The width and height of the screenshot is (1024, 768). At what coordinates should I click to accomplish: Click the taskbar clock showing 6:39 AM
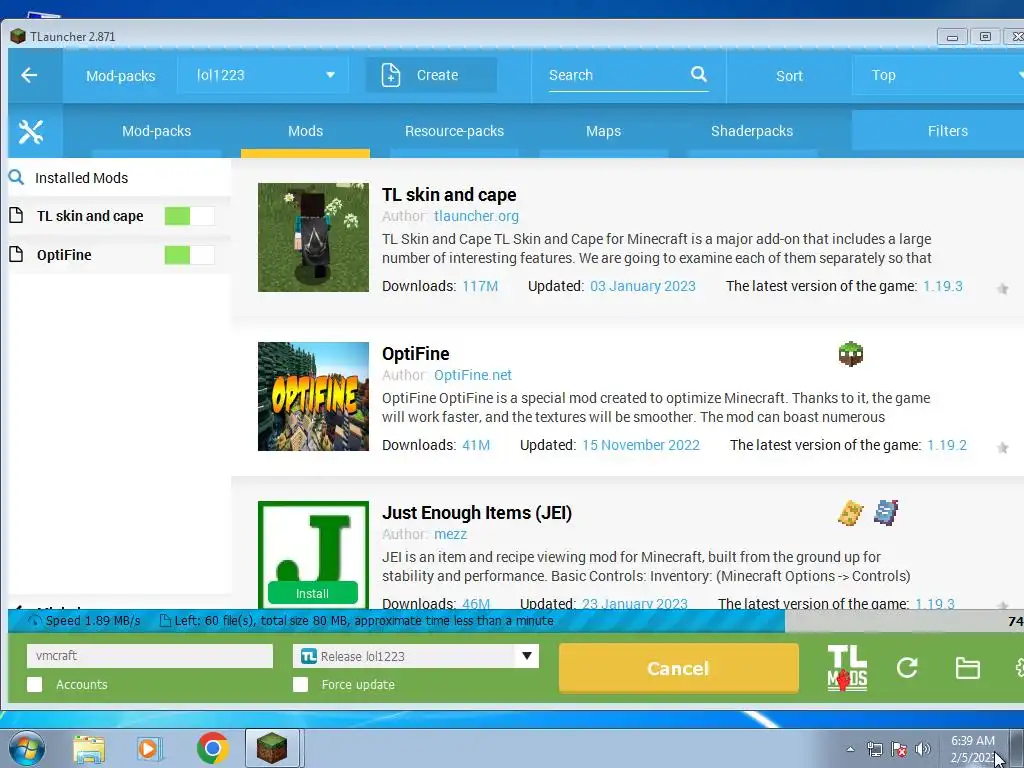point(973,748)
